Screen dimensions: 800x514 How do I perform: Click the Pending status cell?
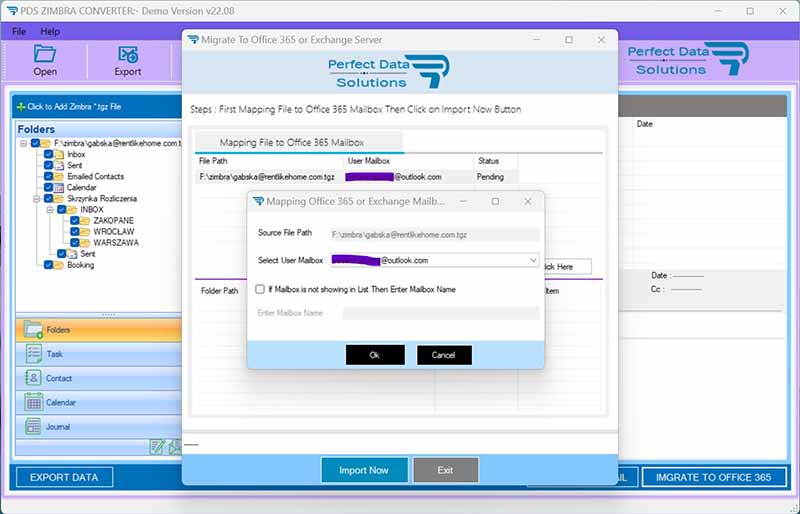pyautogui.click(x=490, y=177)
